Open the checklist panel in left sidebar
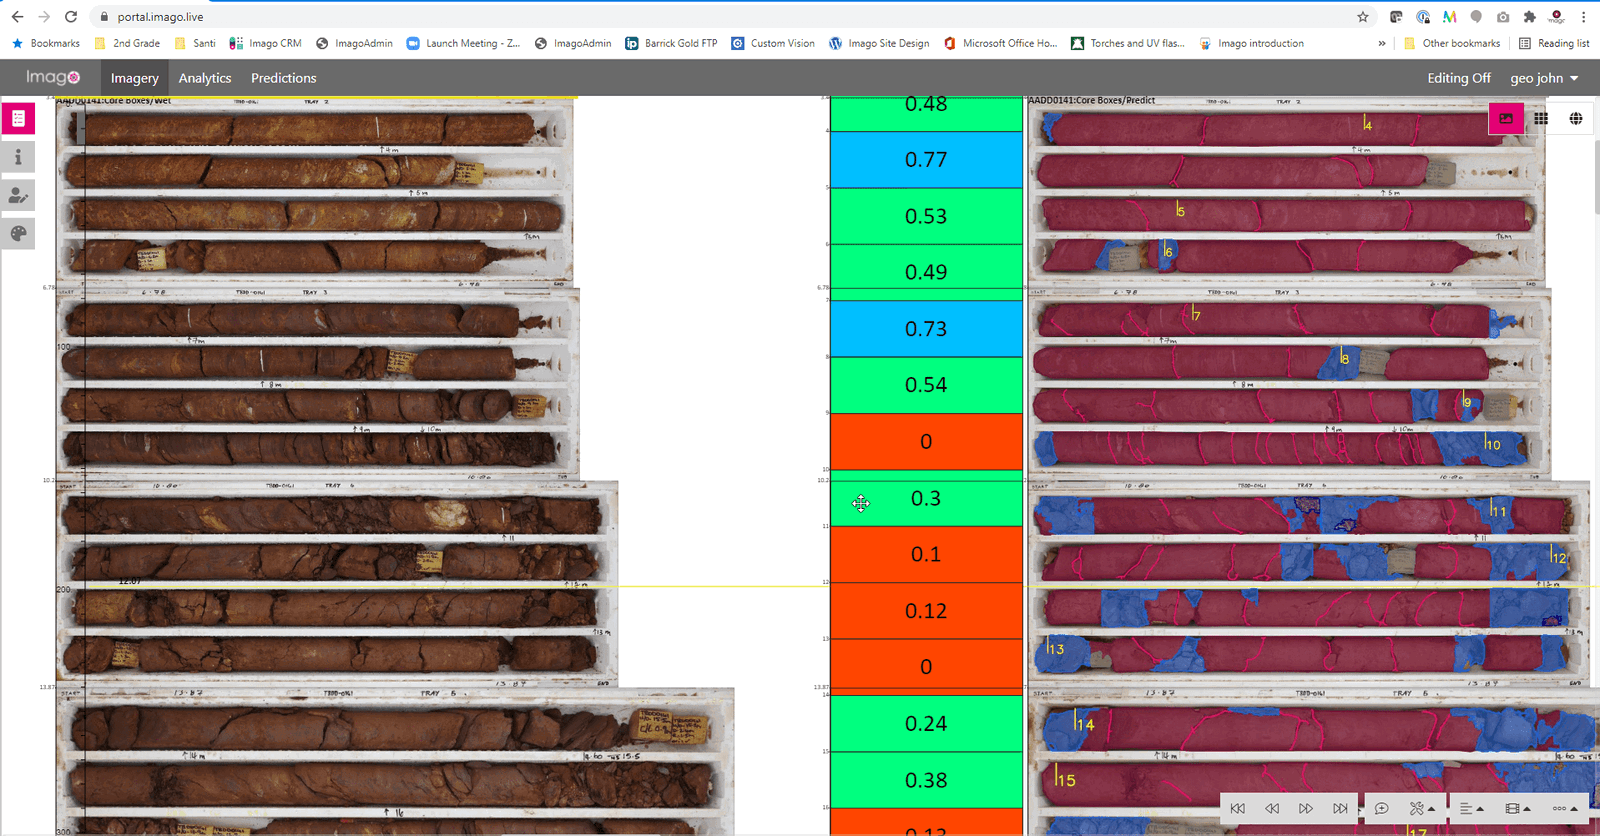1600x836 pixels. [x=18, y=119]
